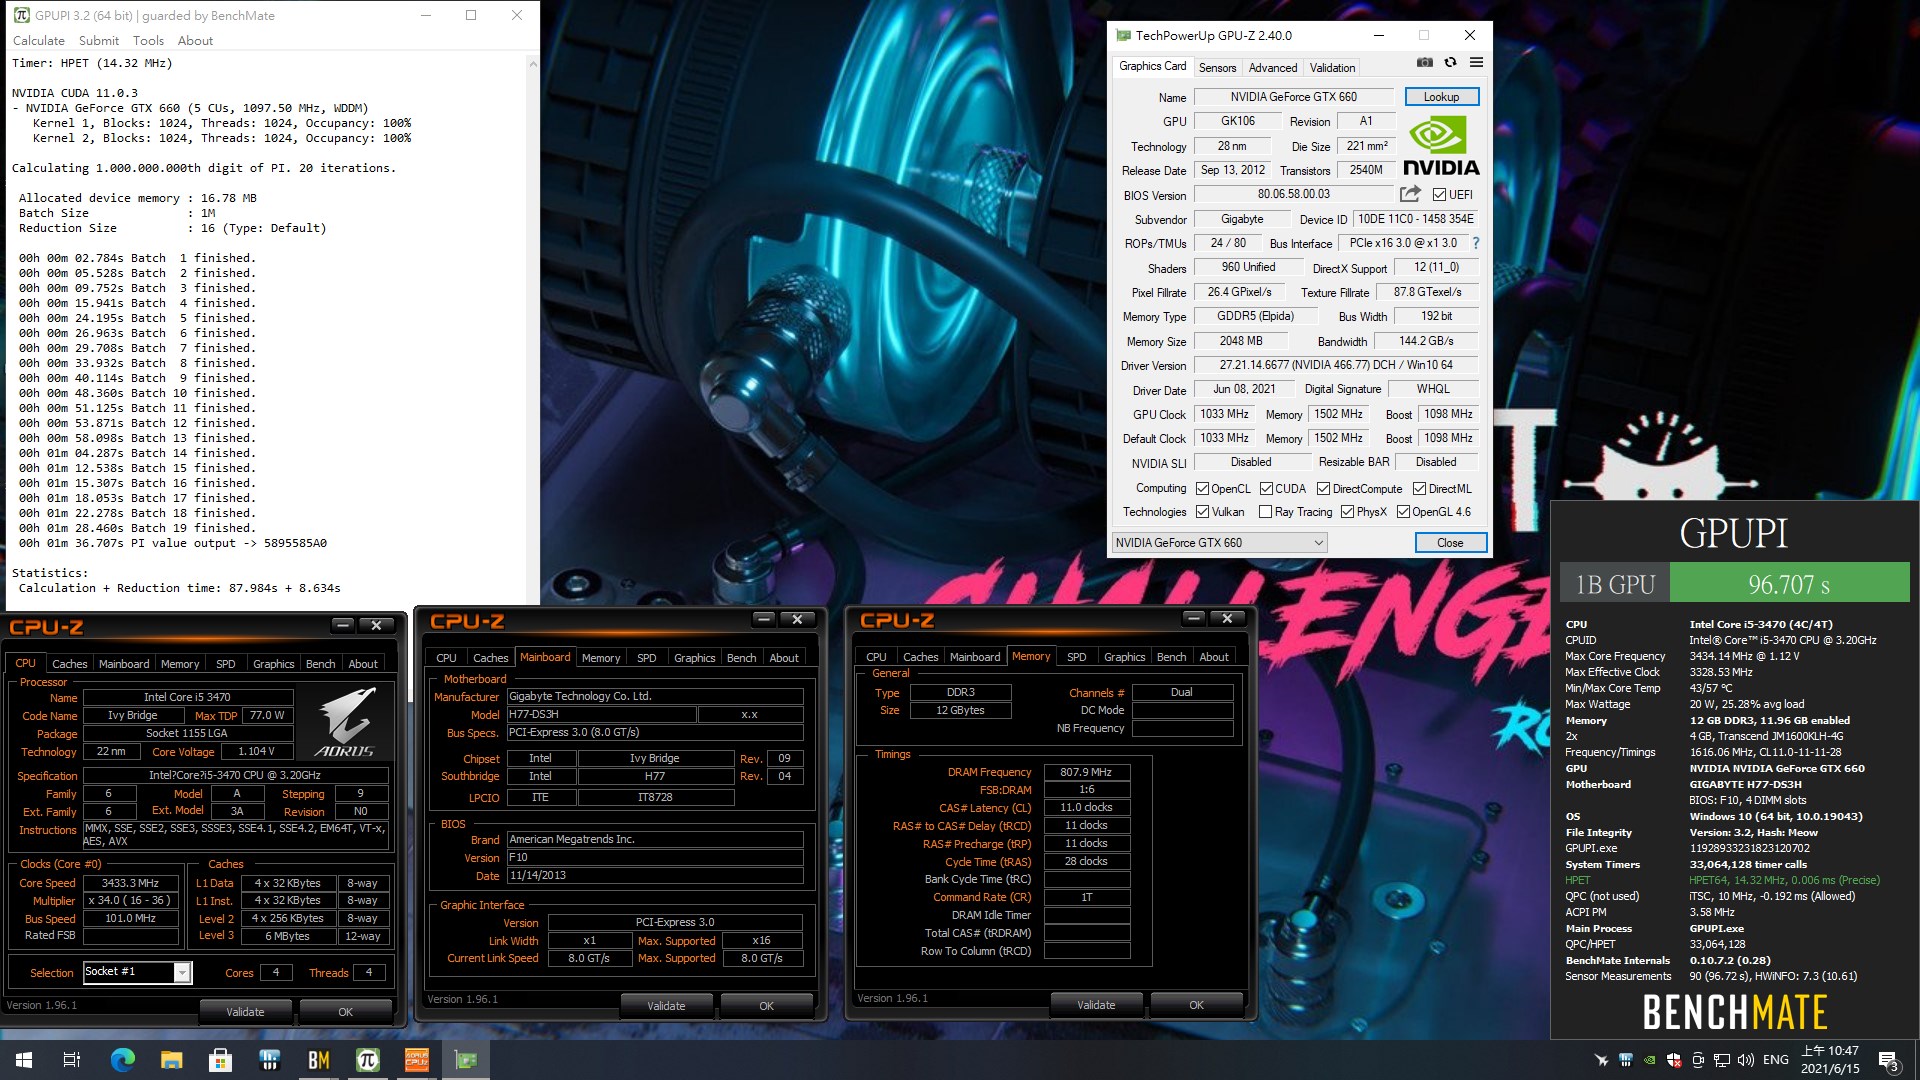Open Task View on the taskbar
1920x1080 pixels.
click(72, 1060)
